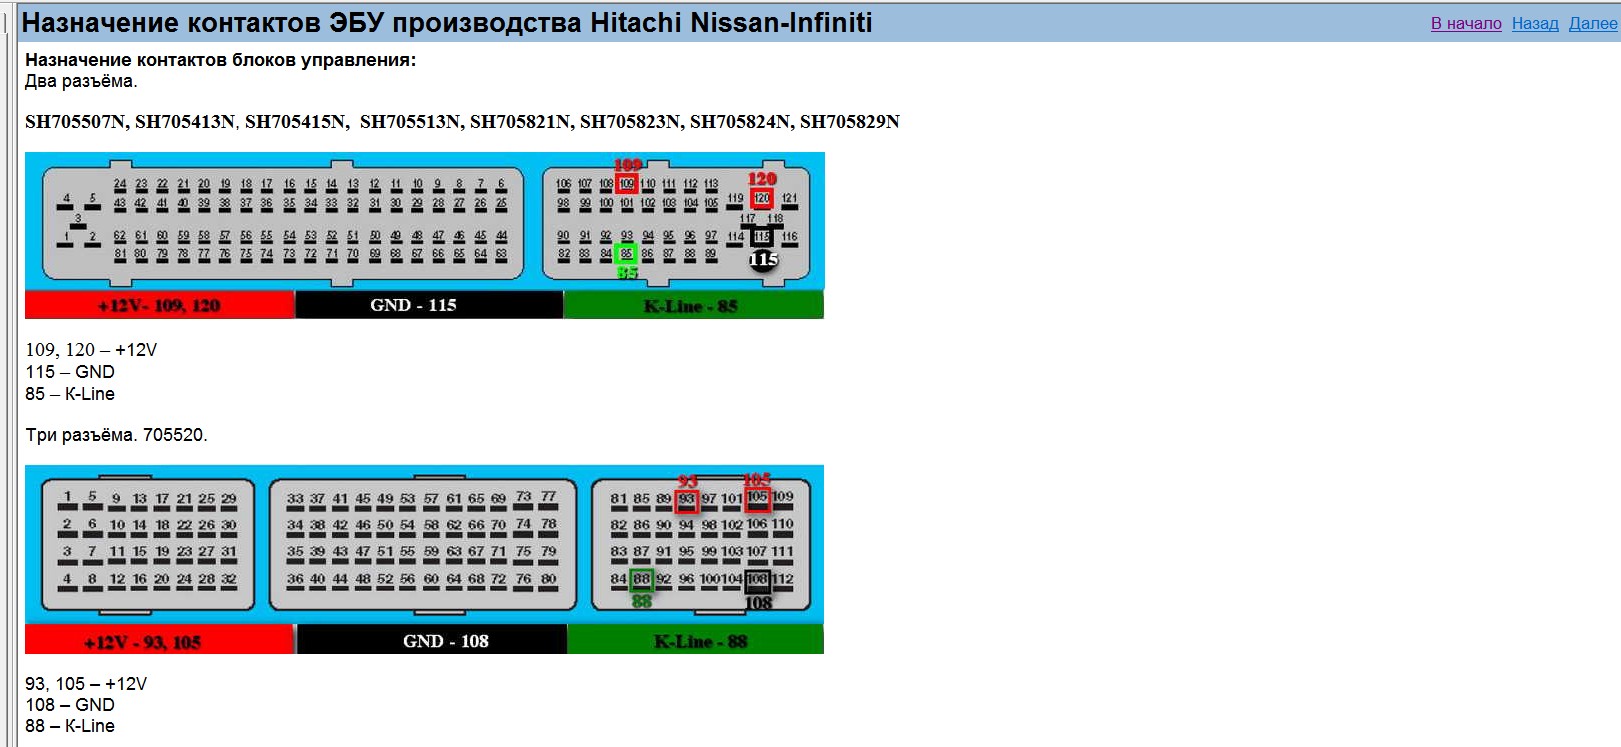Select the green "K-Line - 85" legend bar
Screen dimensions: 1621x747
coord(693,305)
